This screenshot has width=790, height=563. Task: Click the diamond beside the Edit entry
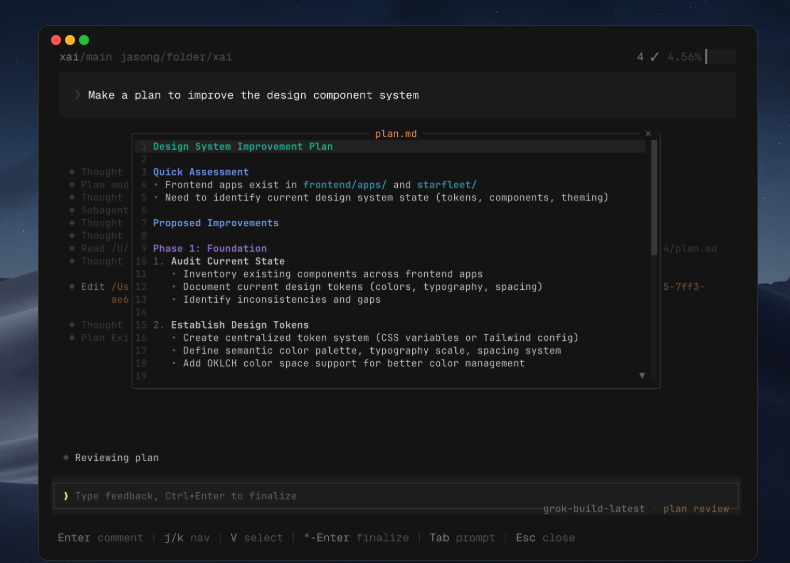72,287
